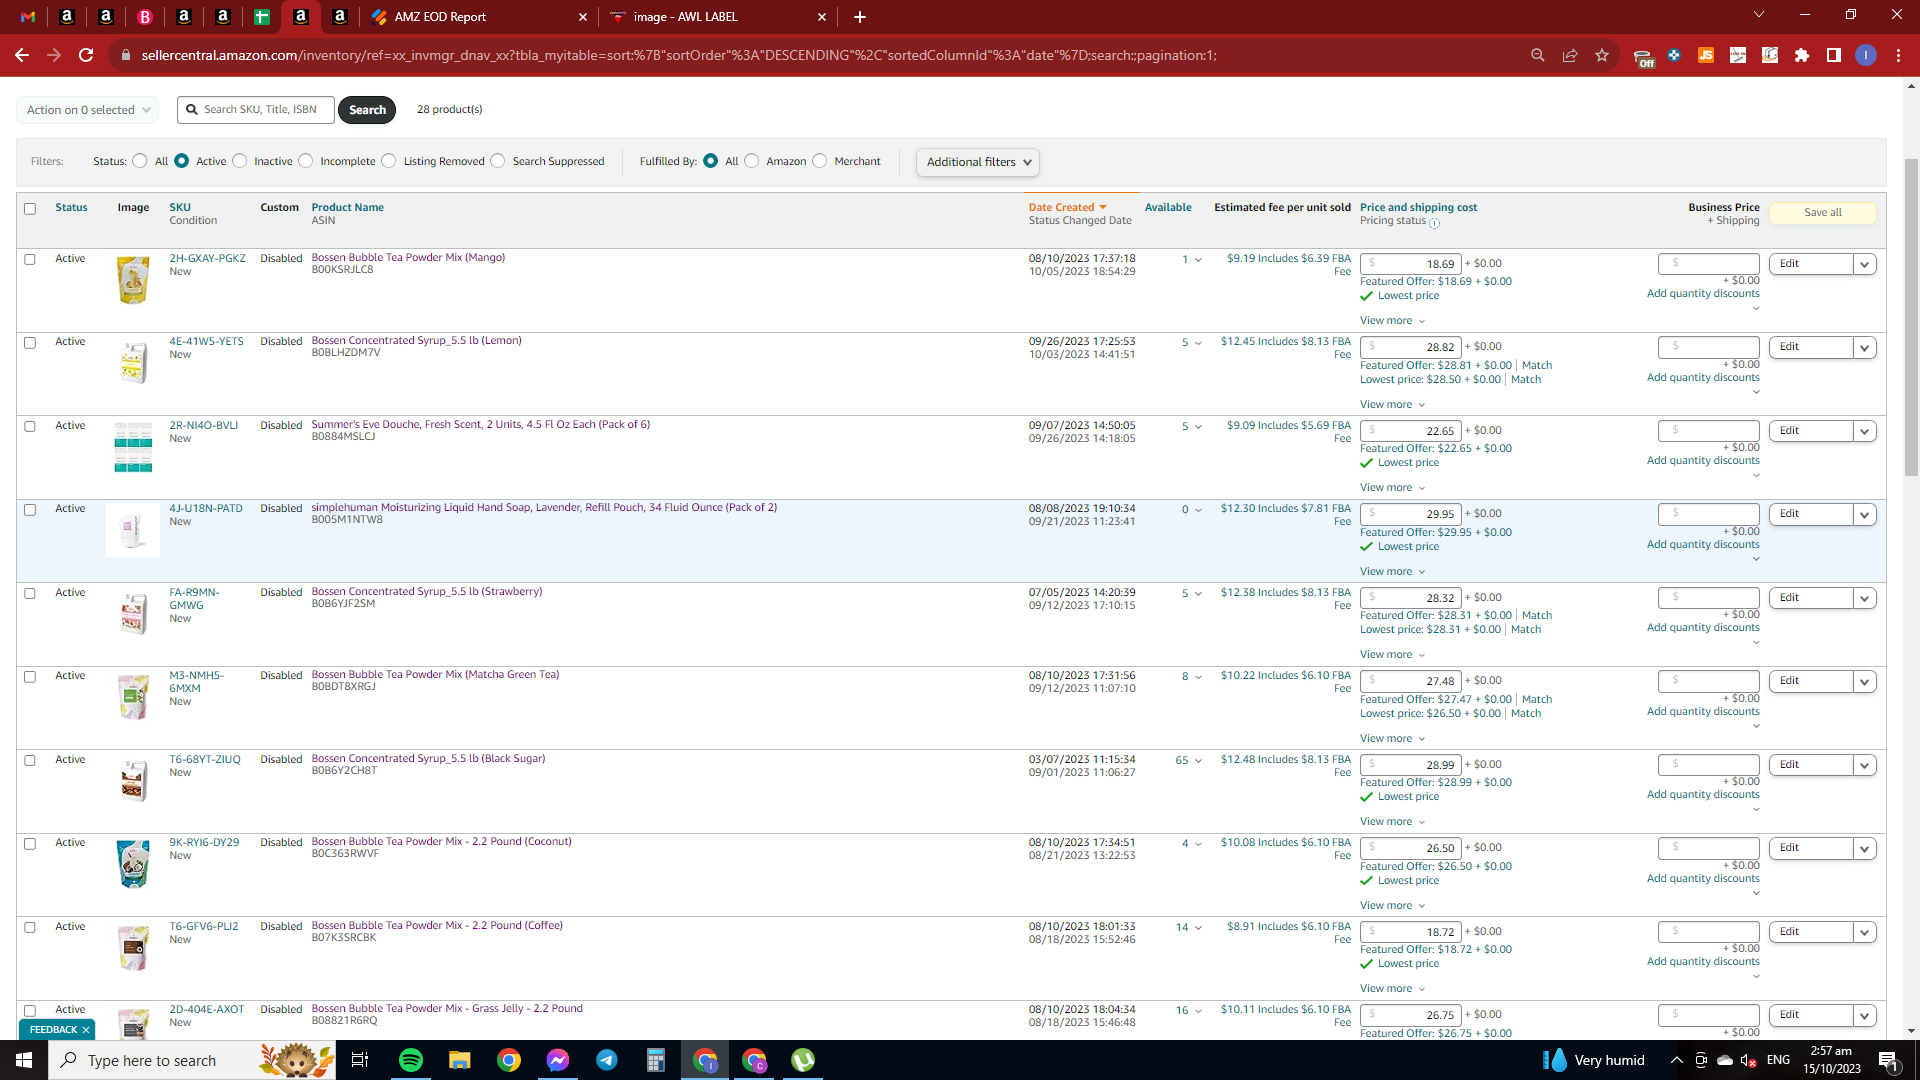This screenshot has height=1080, width=1920.
Task: Click Edit for the Strawberry syrup row
Action: click(x=1810, y=598)
